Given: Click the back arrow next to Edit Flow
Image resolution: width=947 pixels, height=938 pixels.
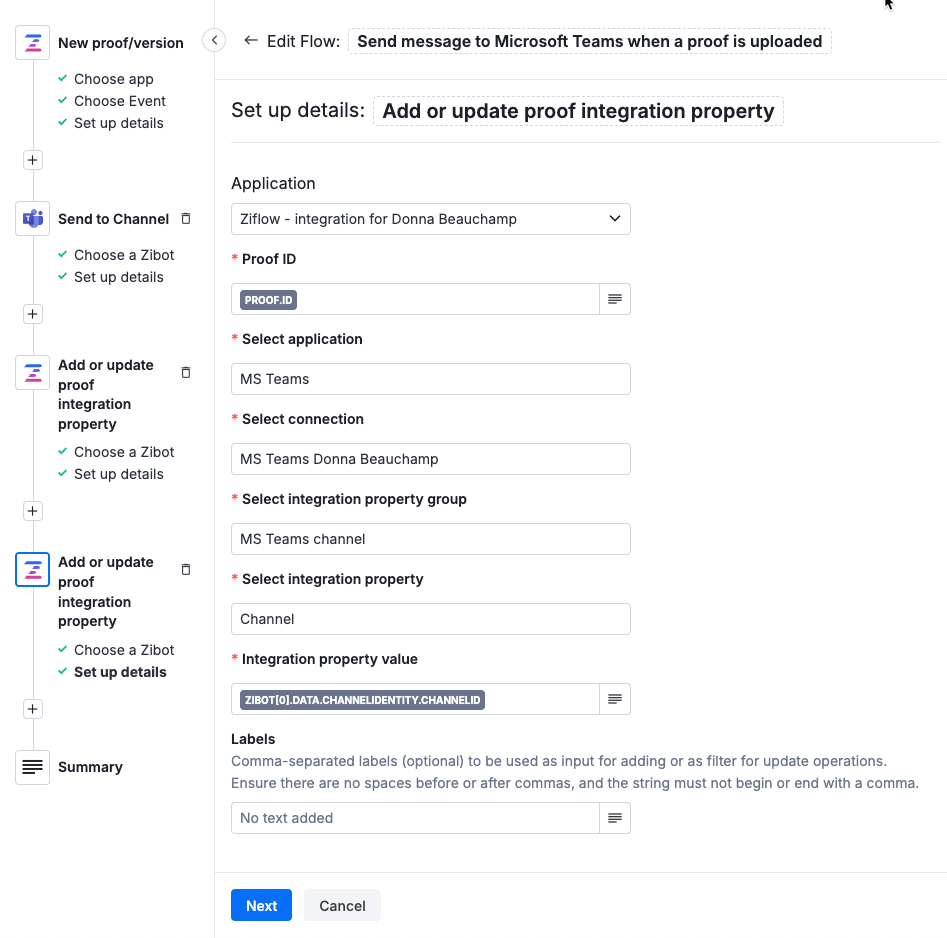Looking at the screenshot, I should click(x=249, y=41).
